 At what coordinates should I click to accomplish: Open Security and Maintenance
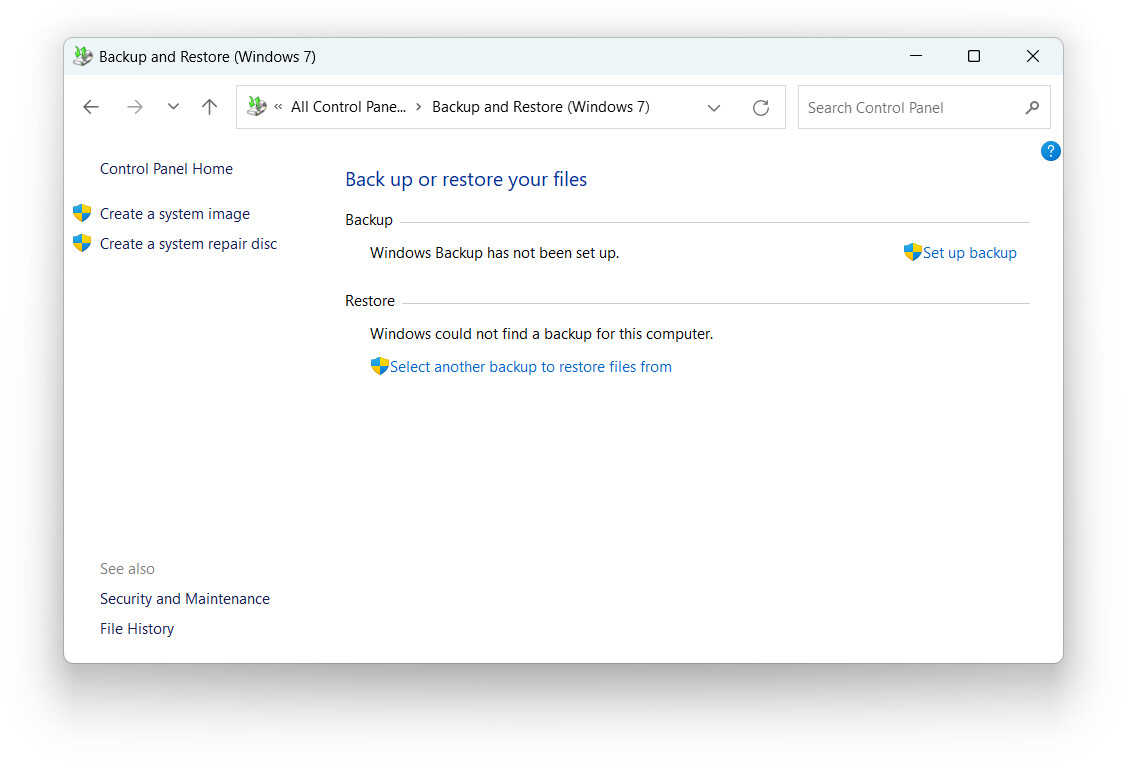[185, 599]
